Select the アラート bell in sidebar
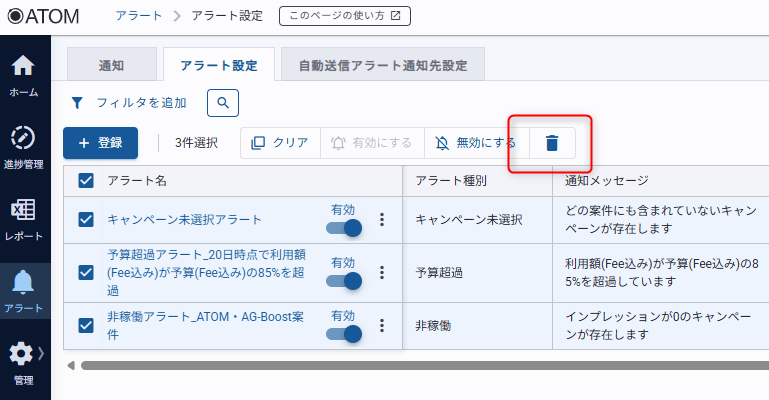 (24, 290)
